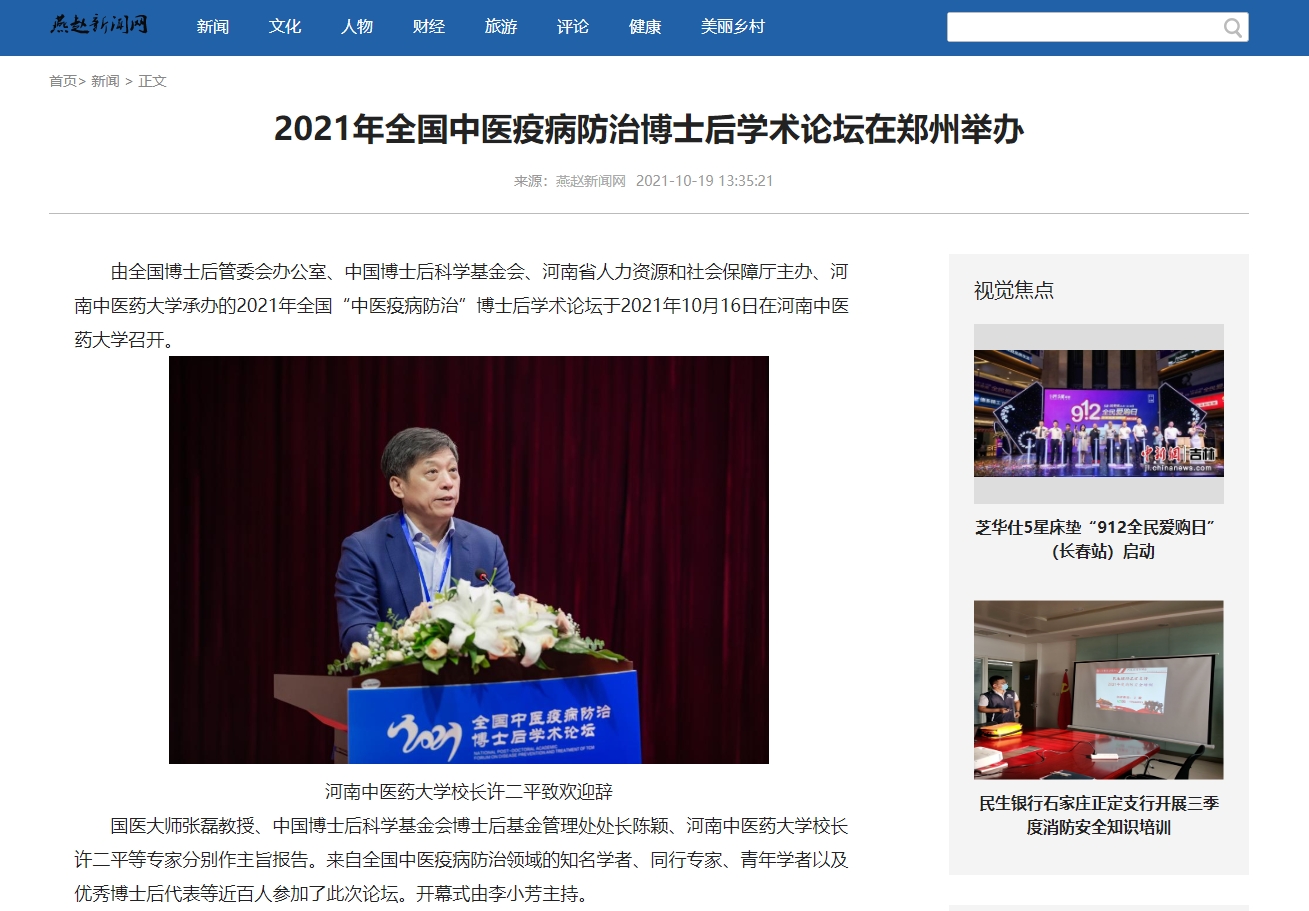Select 财经 in the top navigation
This screenshot has width=1309, height=911.
pos(429,27)
